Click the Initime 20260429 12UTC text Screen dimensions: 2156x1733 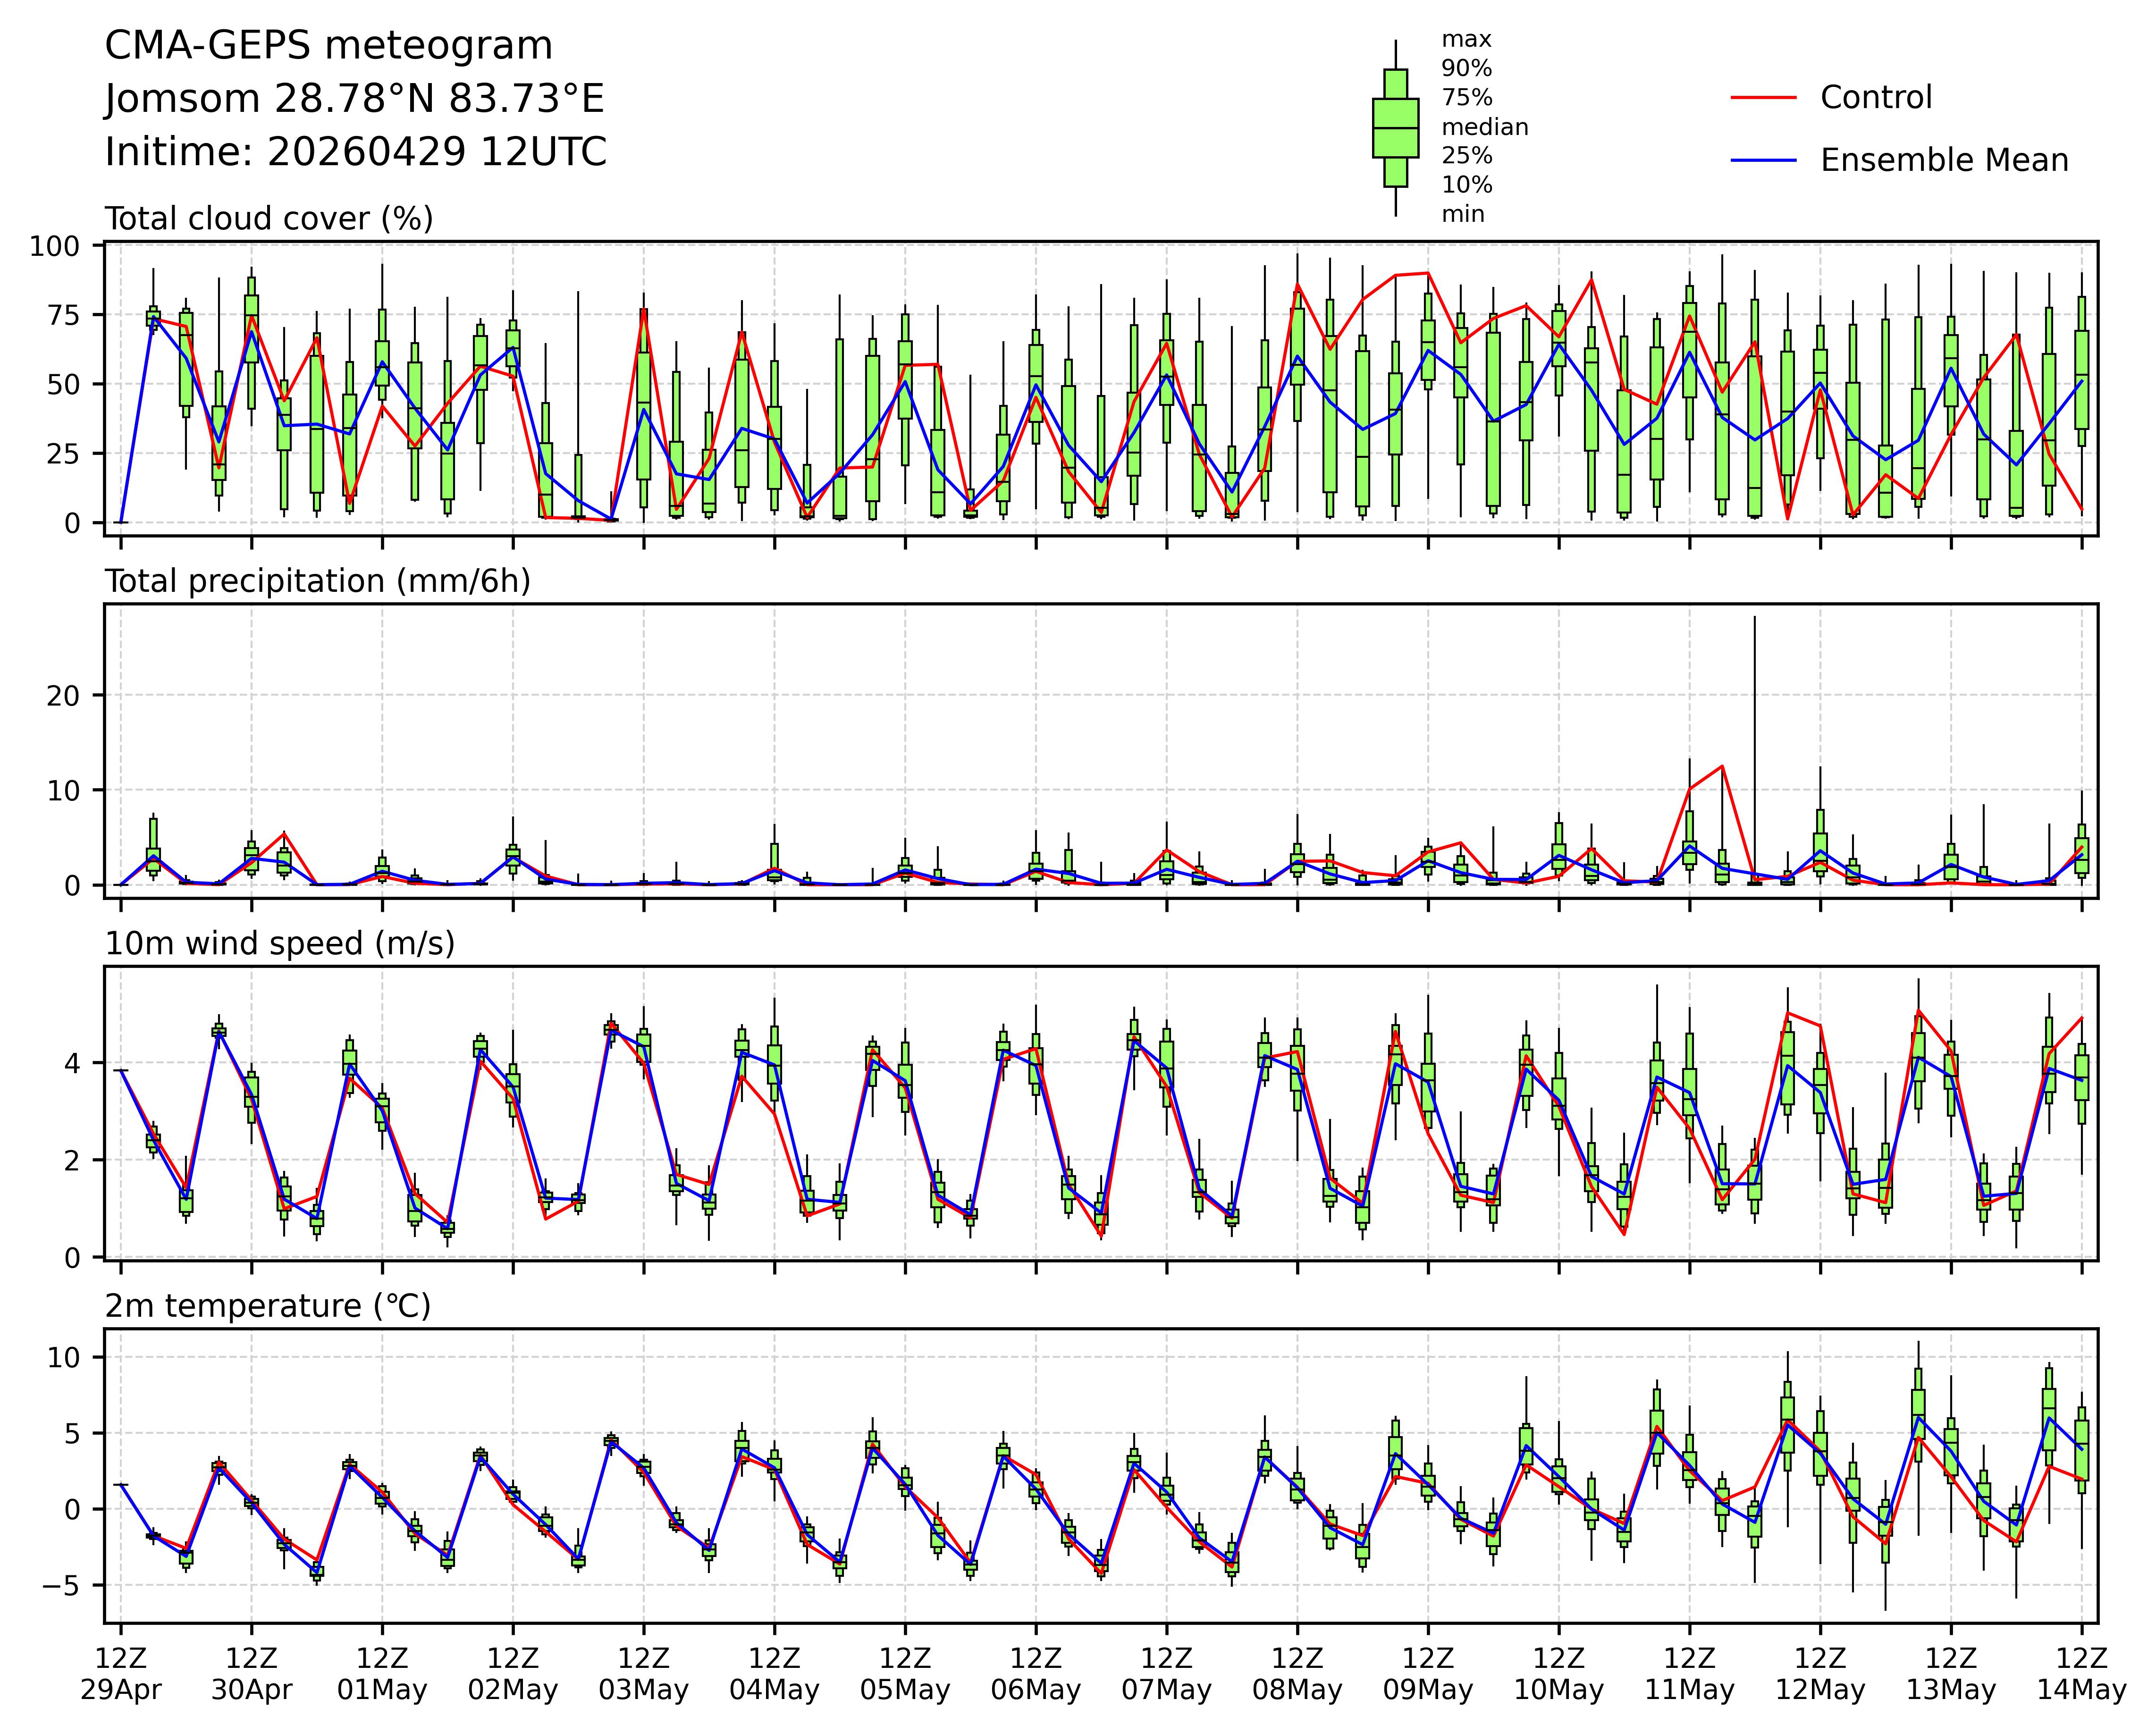pos(355,152)
